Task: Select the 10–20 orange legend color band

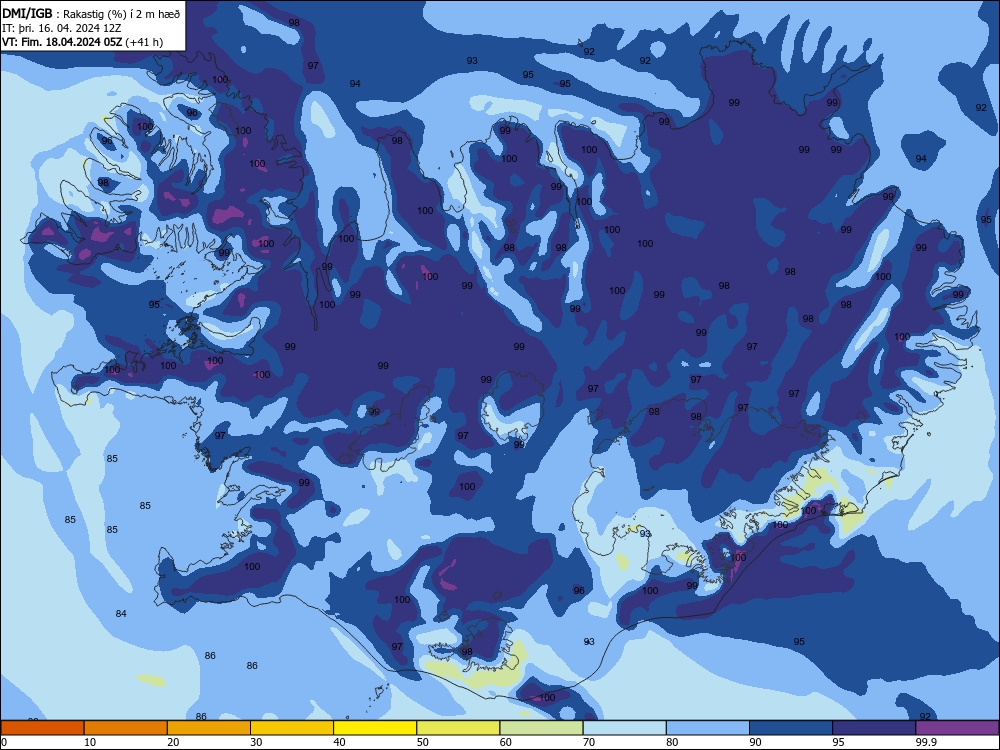Action: coord(126,728)
